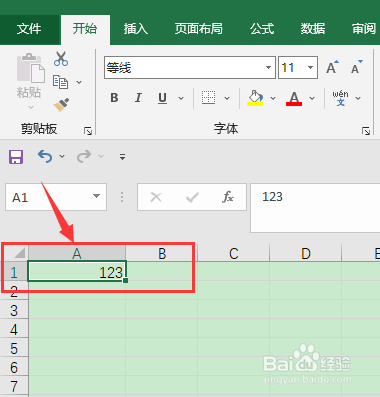This screenshot has height=397, width=380.
Task: Click the wén phonetic guide icon
Action: click(x=340, y=98)
